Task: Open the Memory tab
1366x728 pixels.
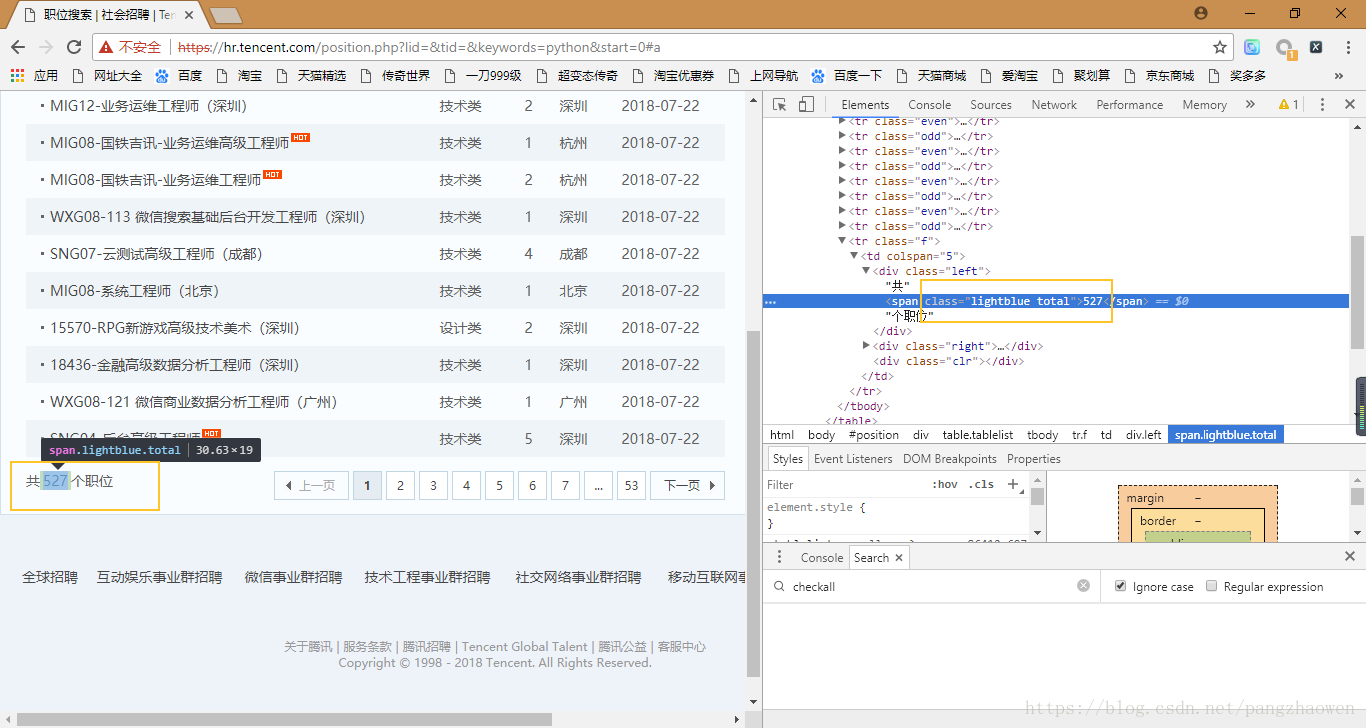Action: coord(1204,104)
